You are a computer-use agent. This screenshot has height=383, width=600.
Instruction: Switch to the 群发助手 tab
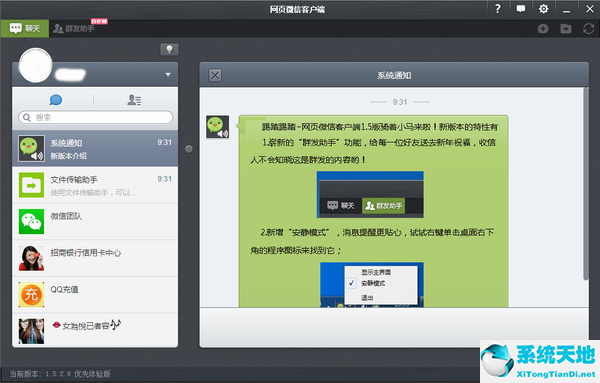click(x=74, y=28)
